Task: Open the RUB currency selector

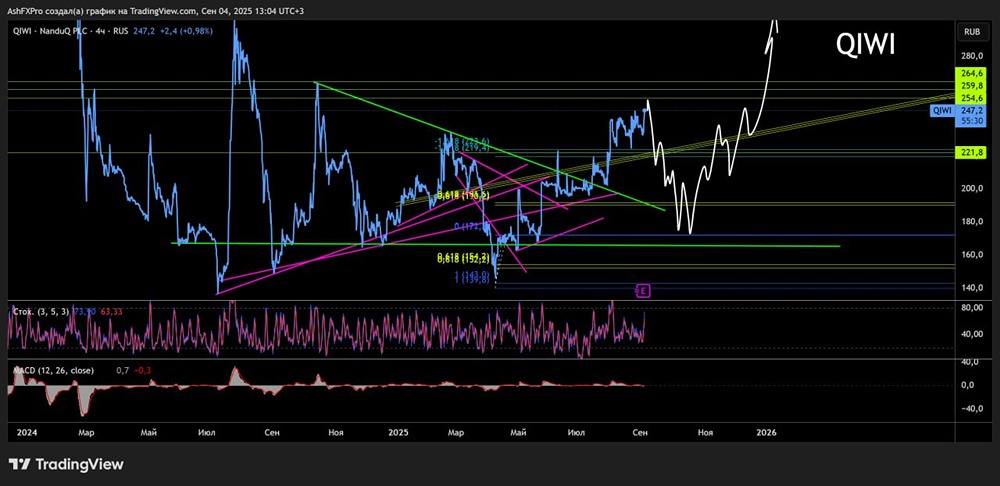Action: click(x=972, y=31)
